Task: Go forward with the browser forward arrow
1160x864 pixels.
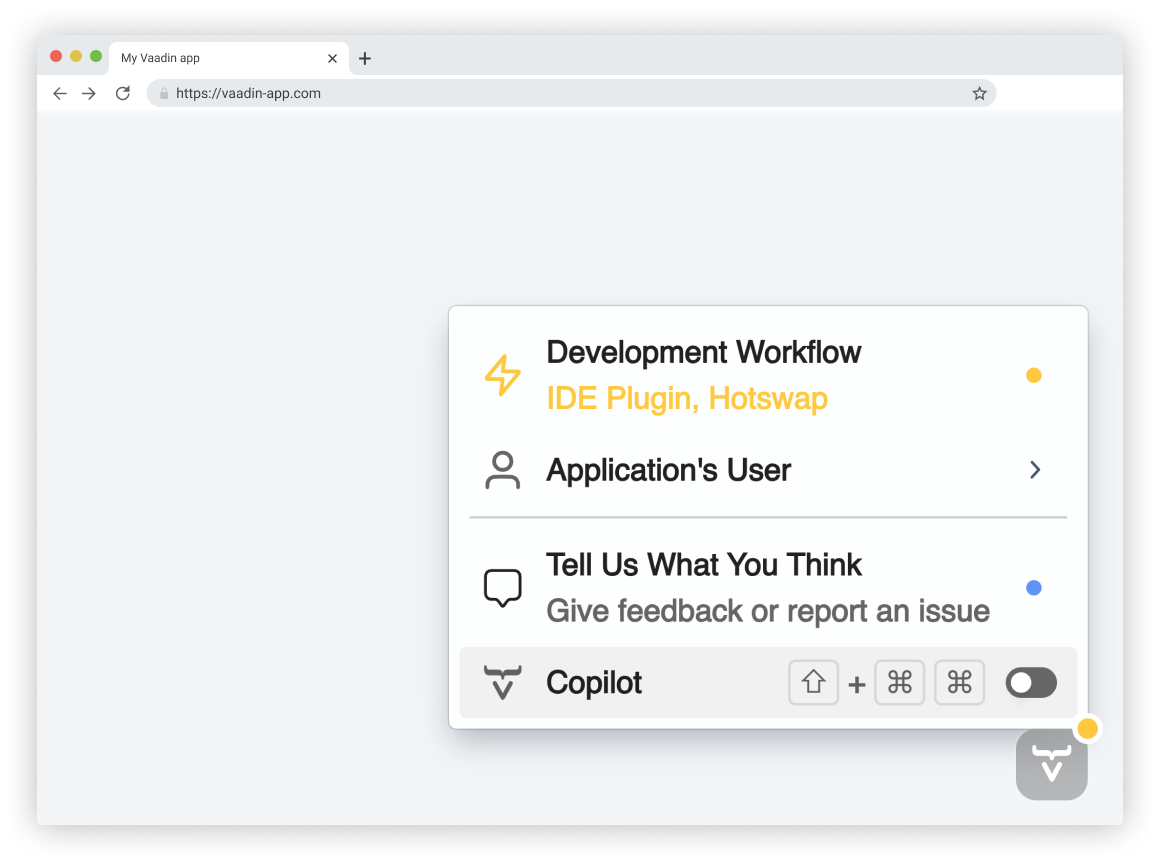Action: (x=89, y=93)
